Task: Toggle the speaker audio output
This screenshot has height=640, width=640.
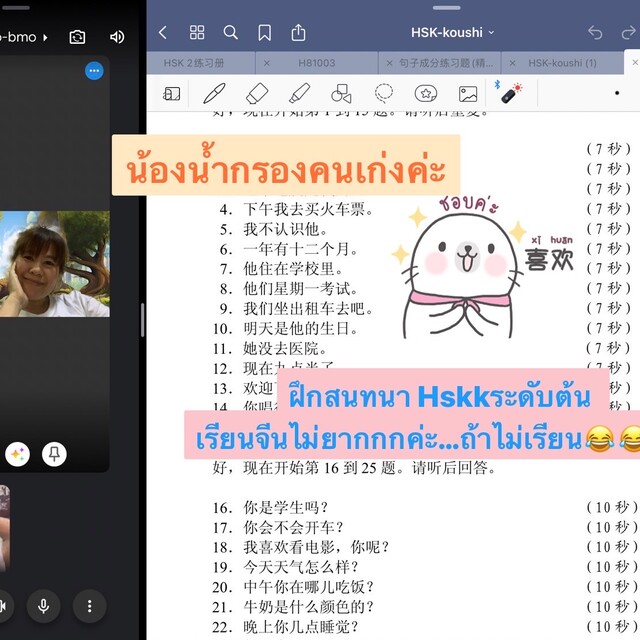Action: click(x=117, y=37)
